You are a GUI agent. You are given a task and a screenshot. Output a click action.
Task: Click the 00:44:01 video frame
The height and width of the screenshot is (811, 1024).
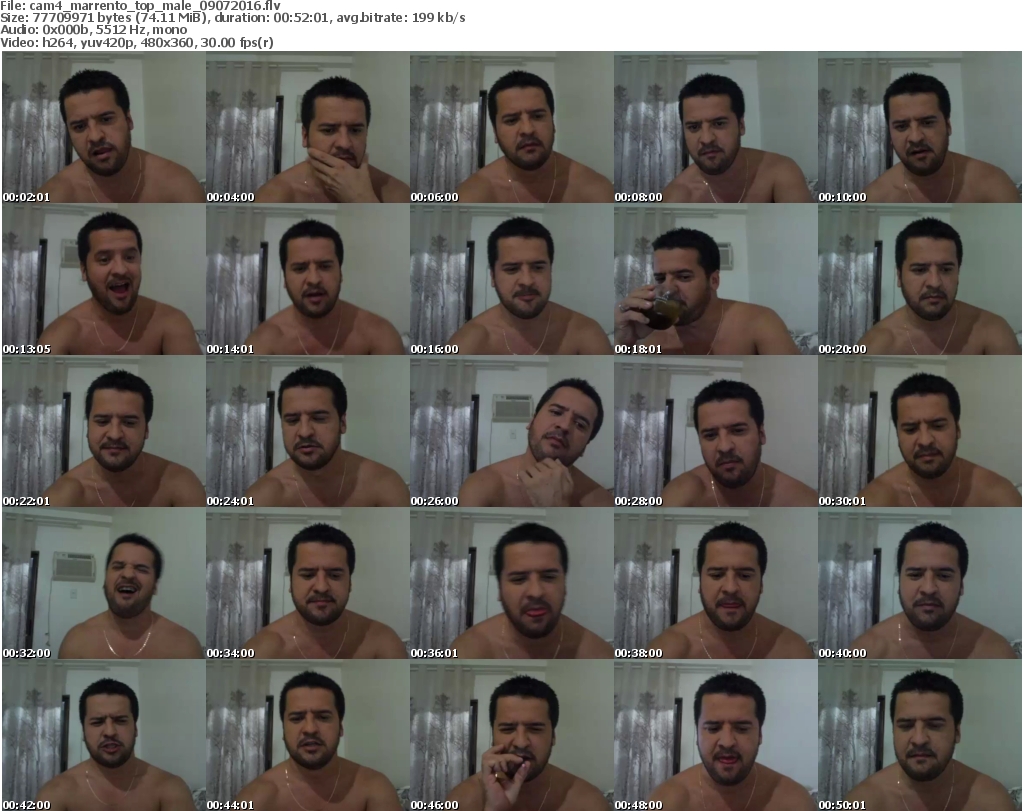[x=308, y=735]
